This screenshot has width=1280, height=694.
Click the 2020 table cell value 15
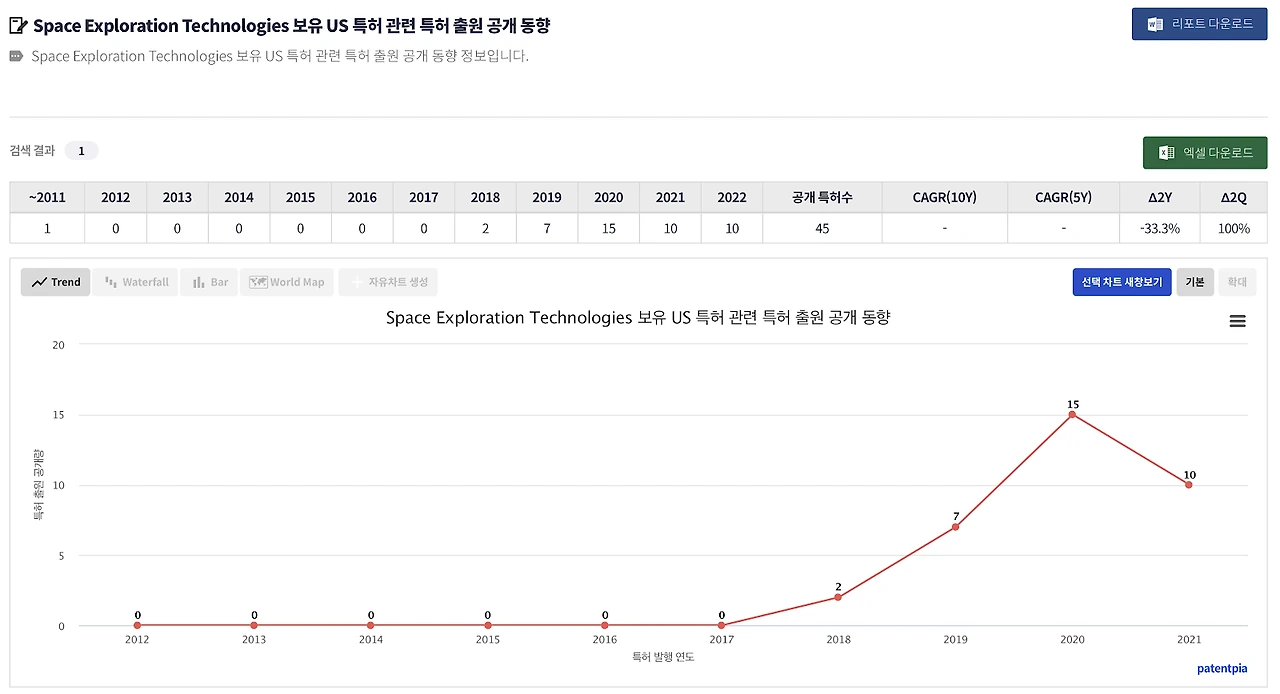coord(609,228)
